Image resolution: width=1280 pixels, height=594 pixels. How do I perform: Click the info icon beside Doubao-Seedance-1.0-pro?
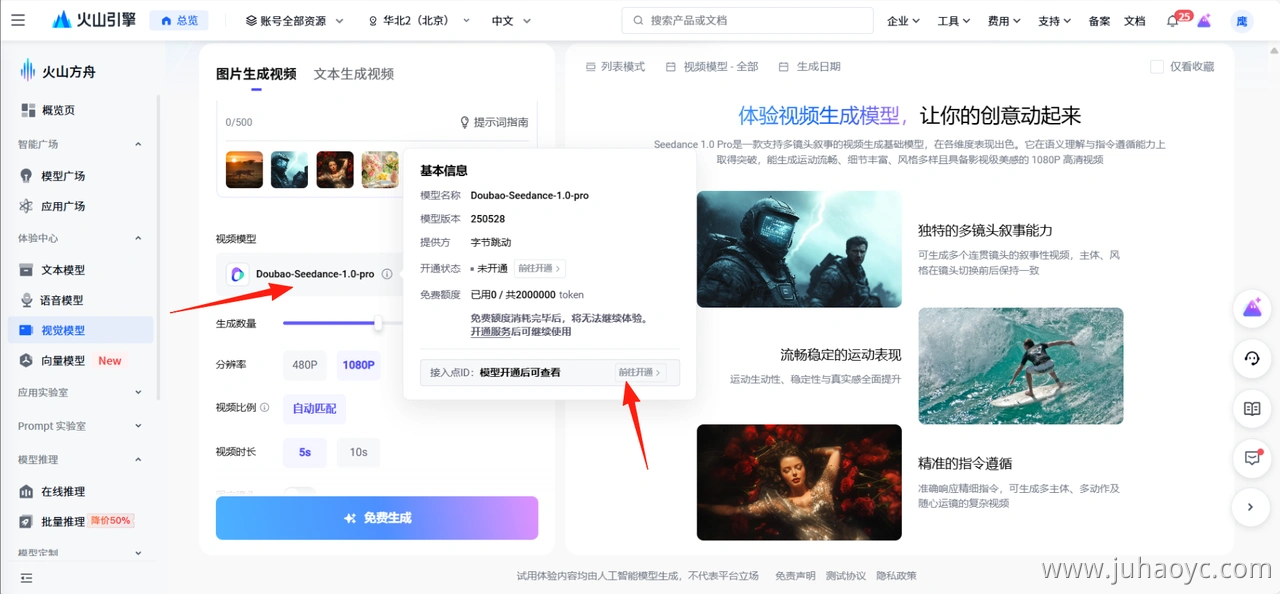coord(387,274)
